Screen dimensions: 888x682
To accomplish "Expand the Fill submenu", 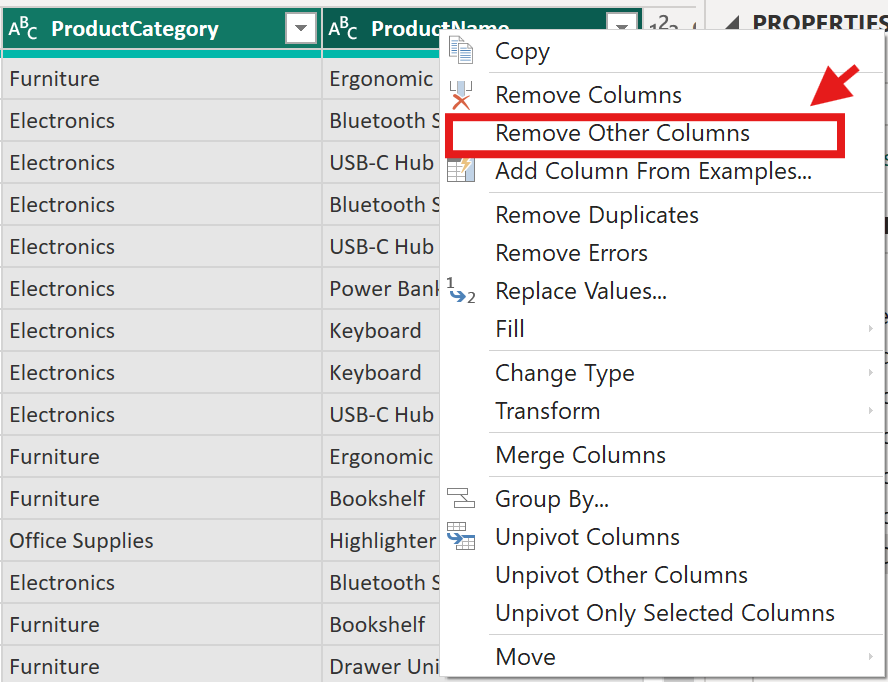I will click(870, 329).
